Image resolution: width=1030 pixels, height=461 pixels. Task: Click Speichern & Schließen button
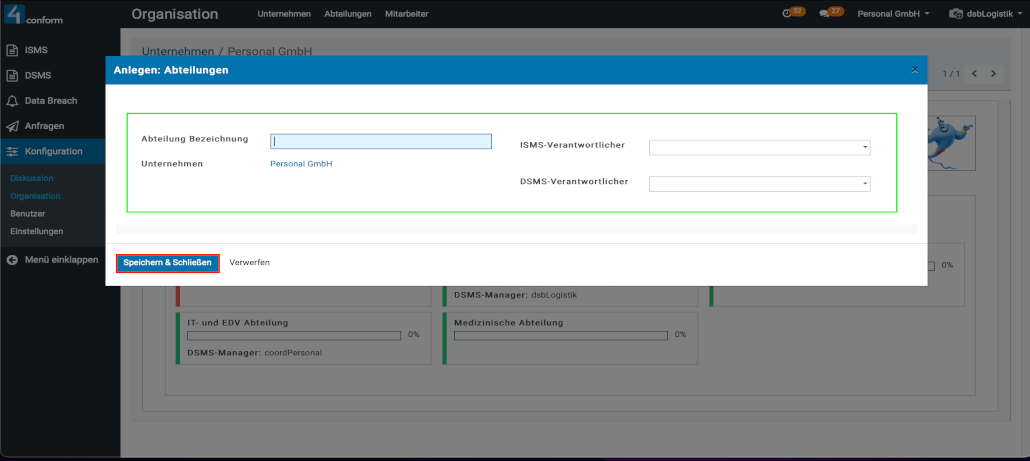point(167,263)
